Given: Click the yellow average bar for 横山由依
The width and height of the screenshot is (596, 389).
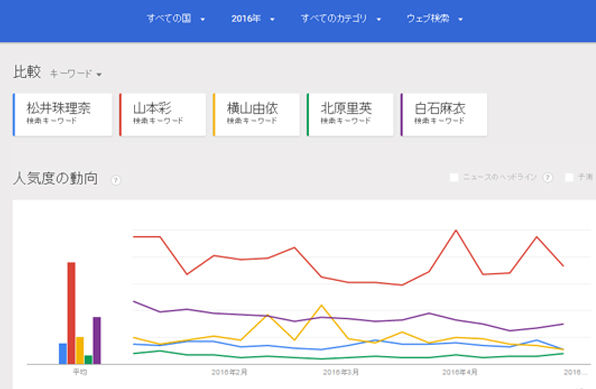Looking at the screenshot, I should click(80, 351).
